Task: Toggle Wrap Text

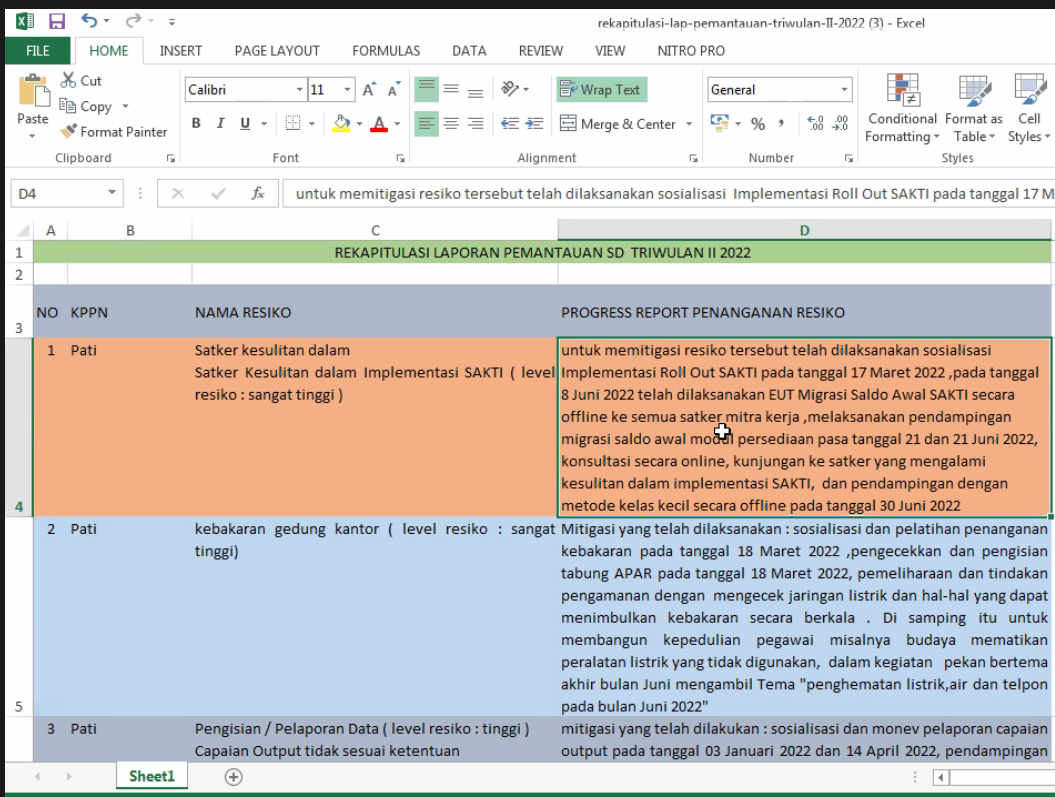Action: pos(602,89)
